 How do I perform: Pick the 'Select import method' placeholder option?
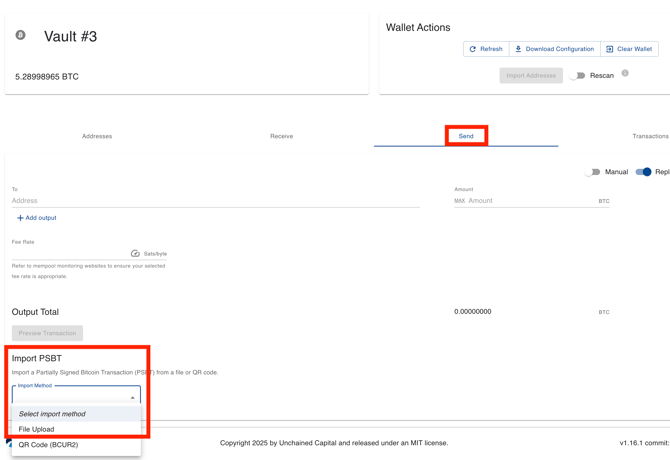click(x=52, y=414)
